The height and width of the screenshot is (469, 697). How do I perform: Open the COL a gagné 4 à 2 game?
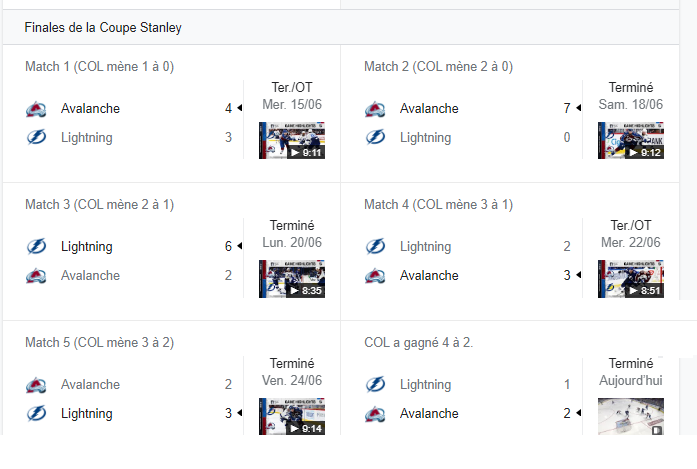(419, 343)
